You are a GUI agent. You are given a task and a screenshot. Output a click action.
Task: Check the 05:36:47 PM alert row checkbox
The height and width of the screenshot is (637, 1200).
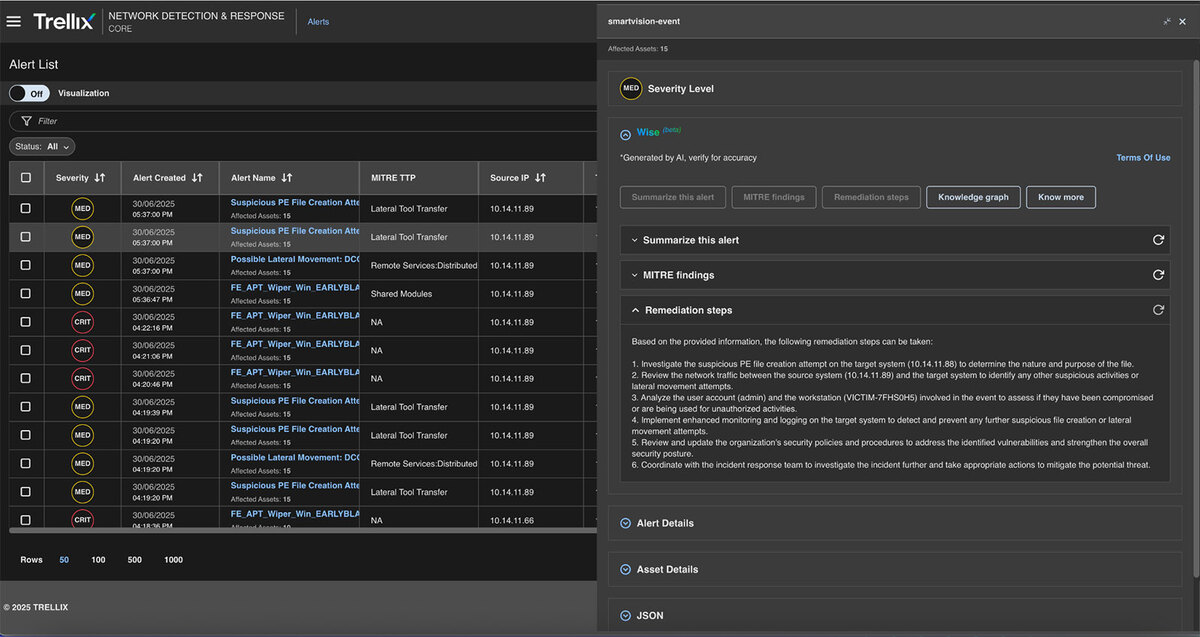26,294
